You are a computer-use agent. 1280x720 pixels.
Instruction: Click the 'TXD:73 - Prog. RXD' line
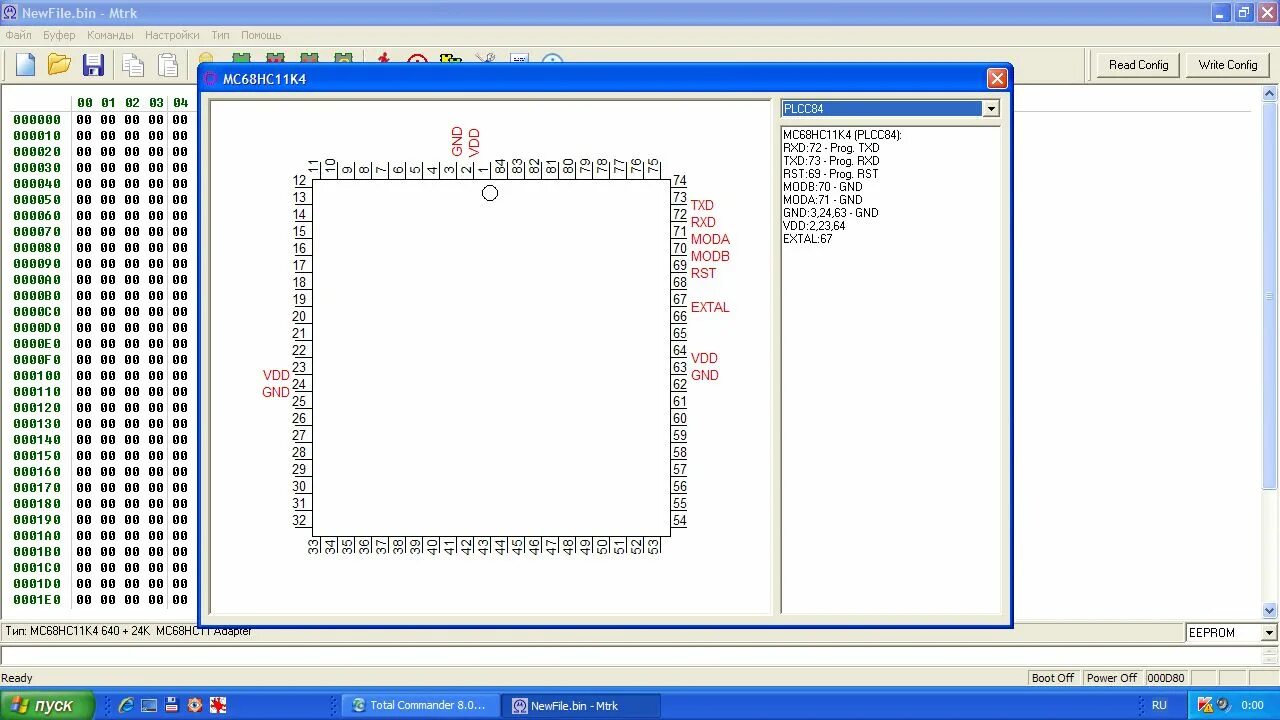pyautogui.click(x=831, y=161)
